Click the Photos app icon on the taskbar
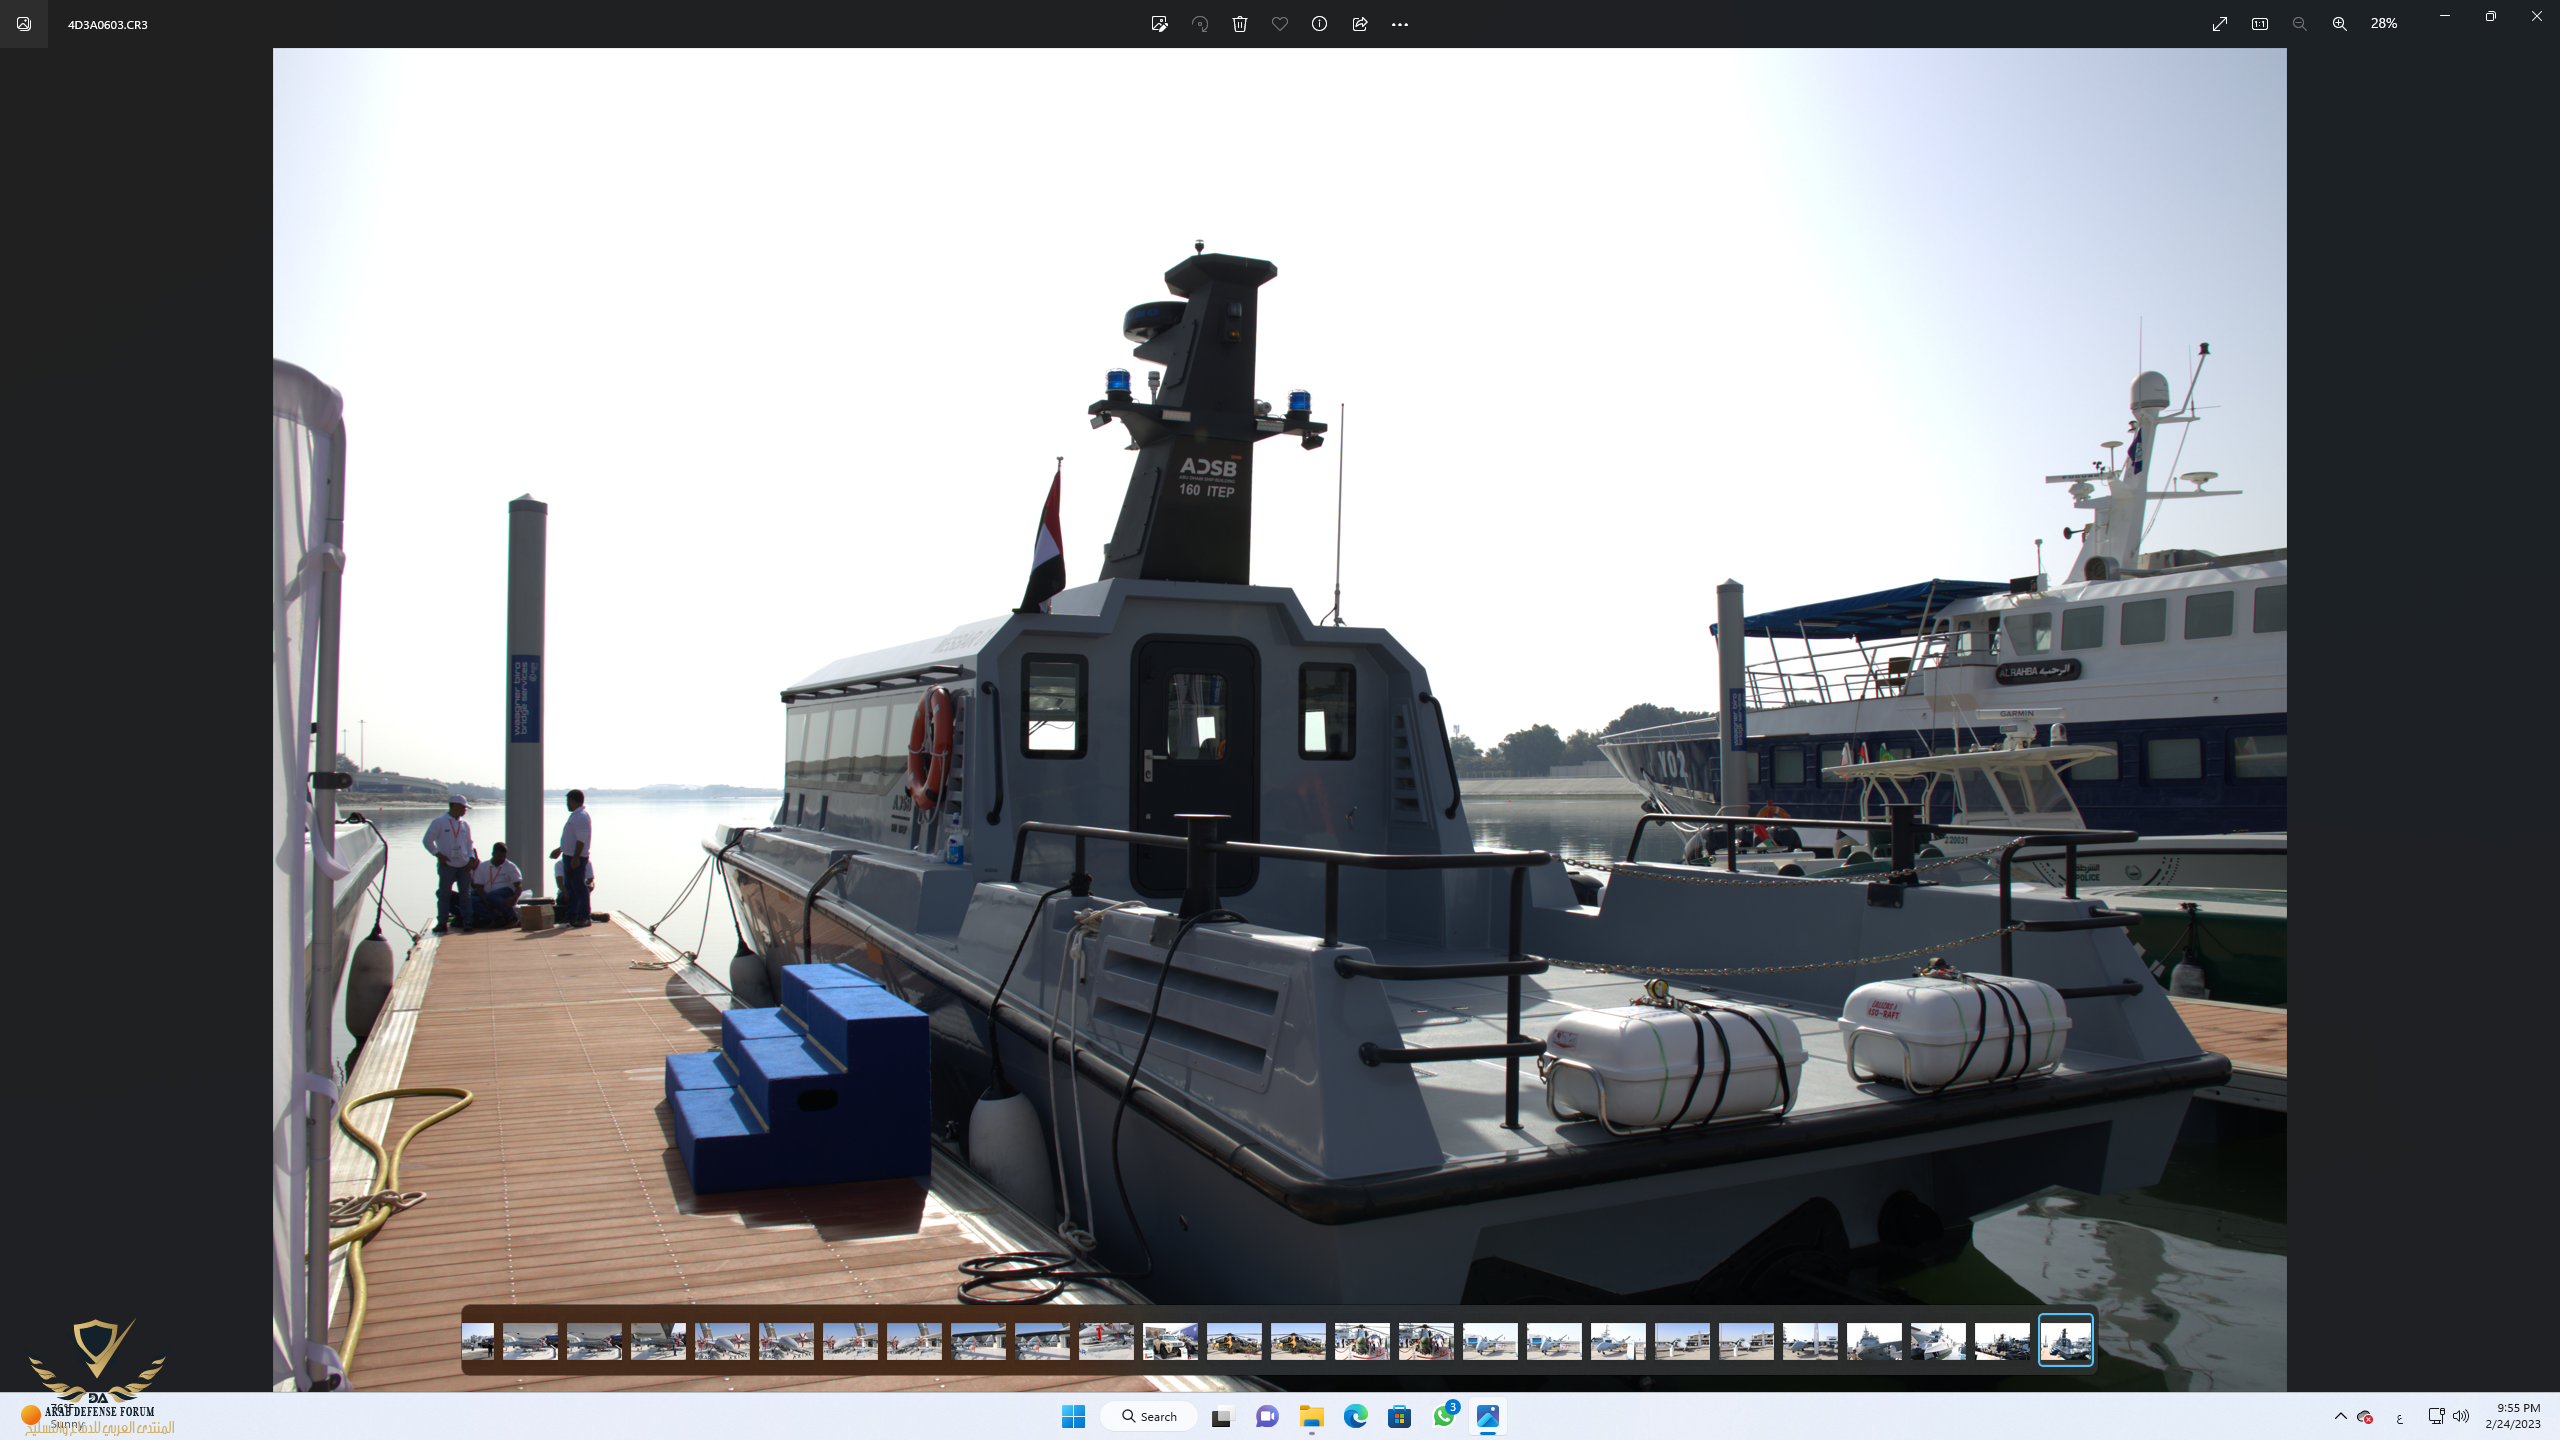This screenshot has width=2560, height=1440. coord(1488,1416)
